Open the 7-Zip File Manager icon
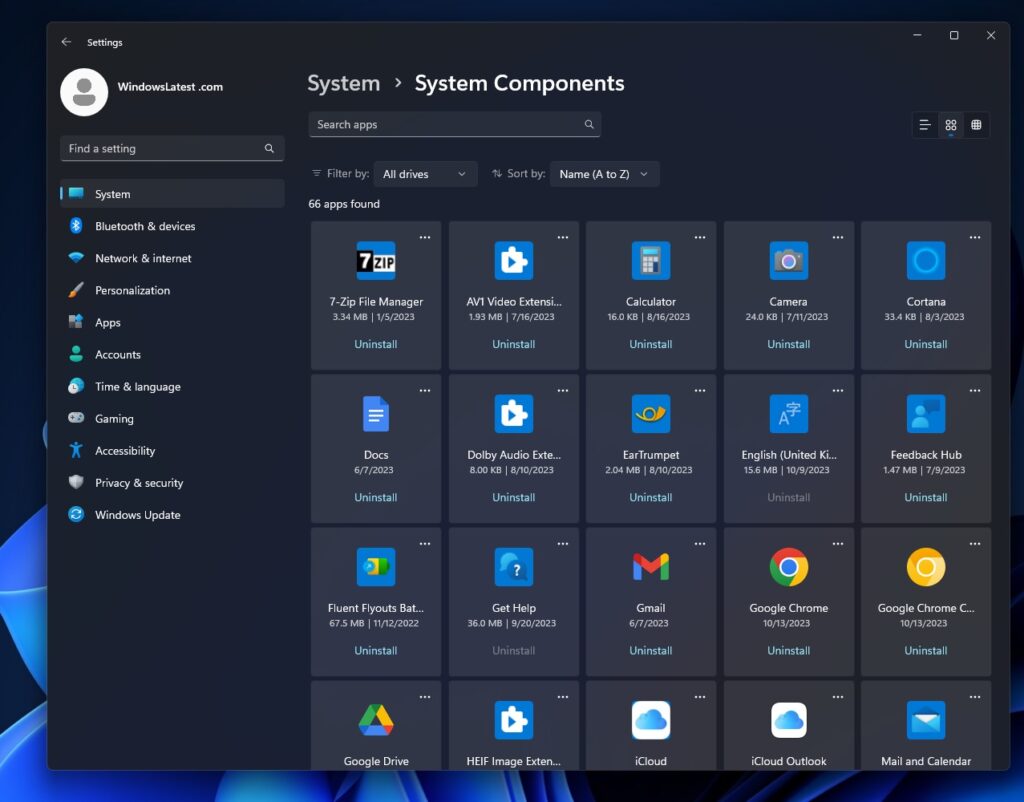1024x802 pixels. tap(375, 261)
